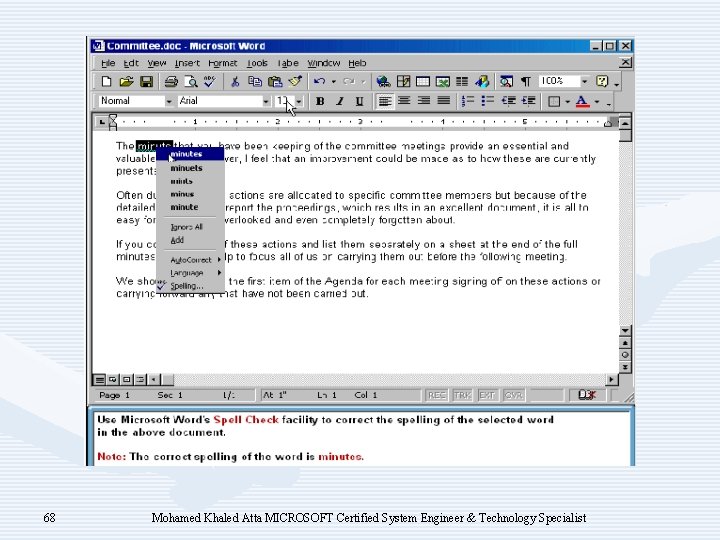Click Select Browse Object round button
Viewport: 720px width, 540px height.
[x=624, y=355]
